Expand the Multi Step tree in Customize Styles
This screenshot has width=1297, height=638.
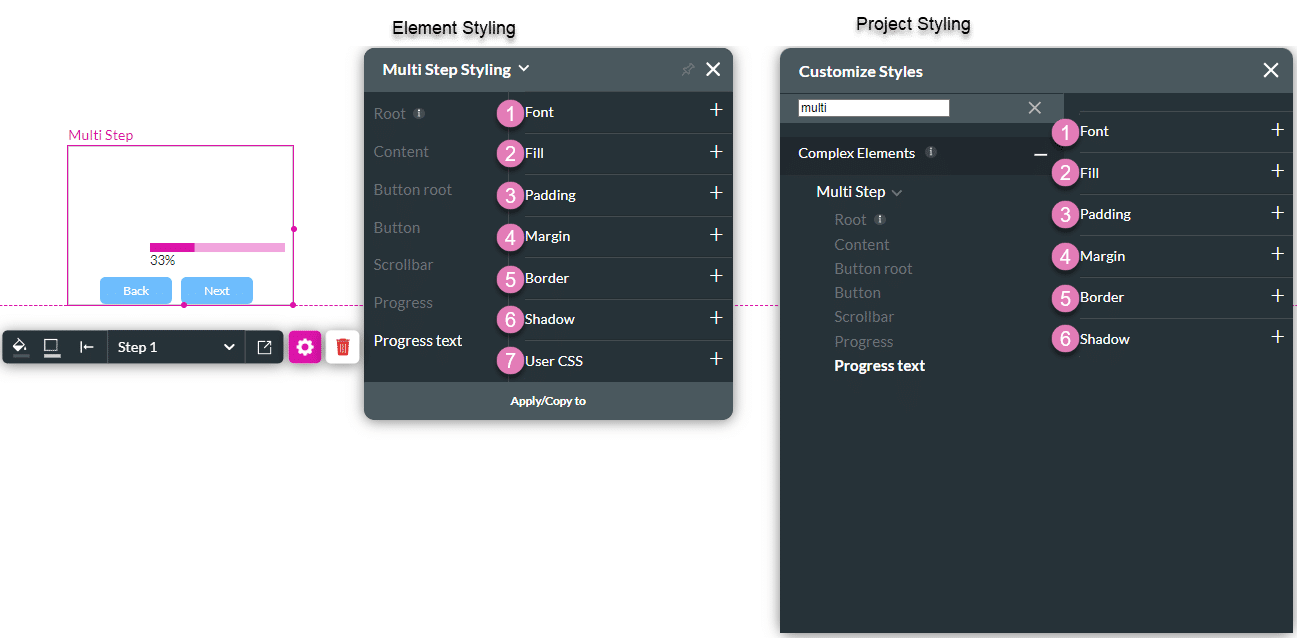(895, 191)
